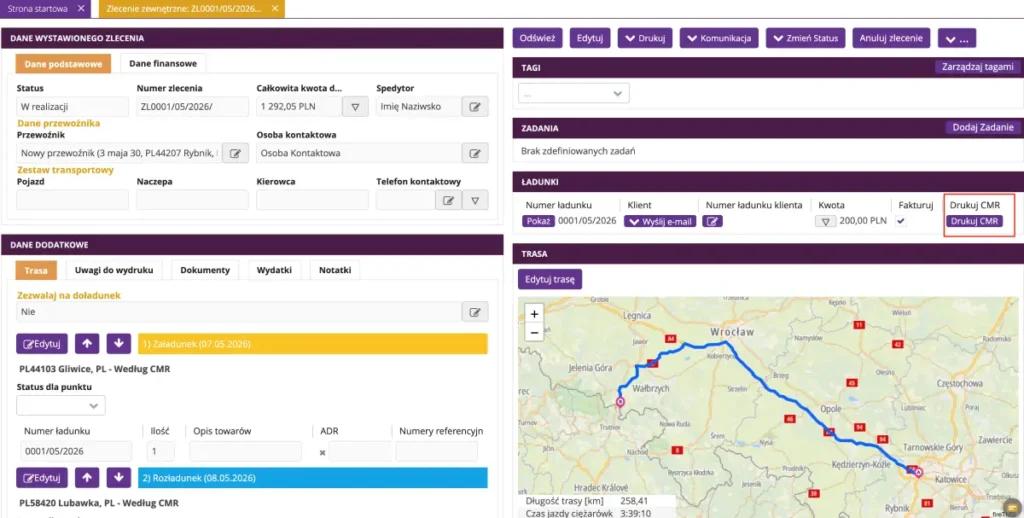1024x518 pixels.
Task: Click the Numer zlecenia field
Action: [x=193, y=106]
